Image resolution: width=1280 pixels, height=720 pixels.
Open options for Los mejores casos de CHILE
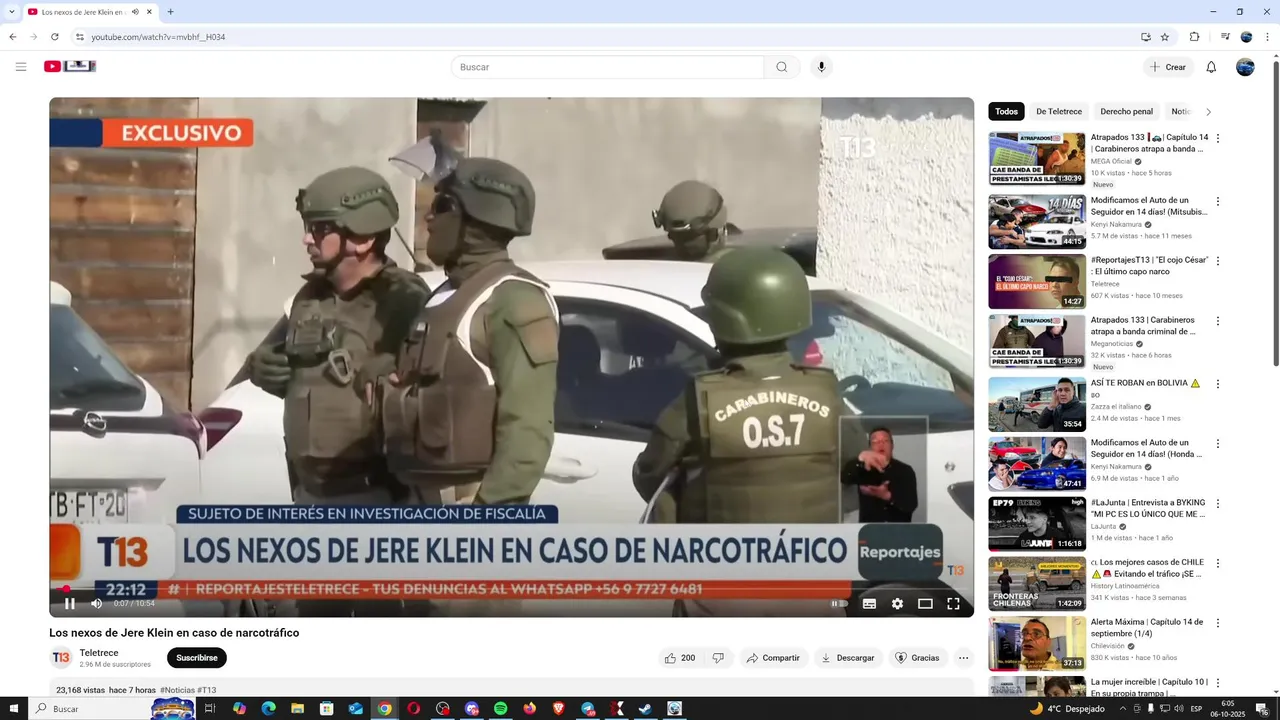[x=1218, y=564]
